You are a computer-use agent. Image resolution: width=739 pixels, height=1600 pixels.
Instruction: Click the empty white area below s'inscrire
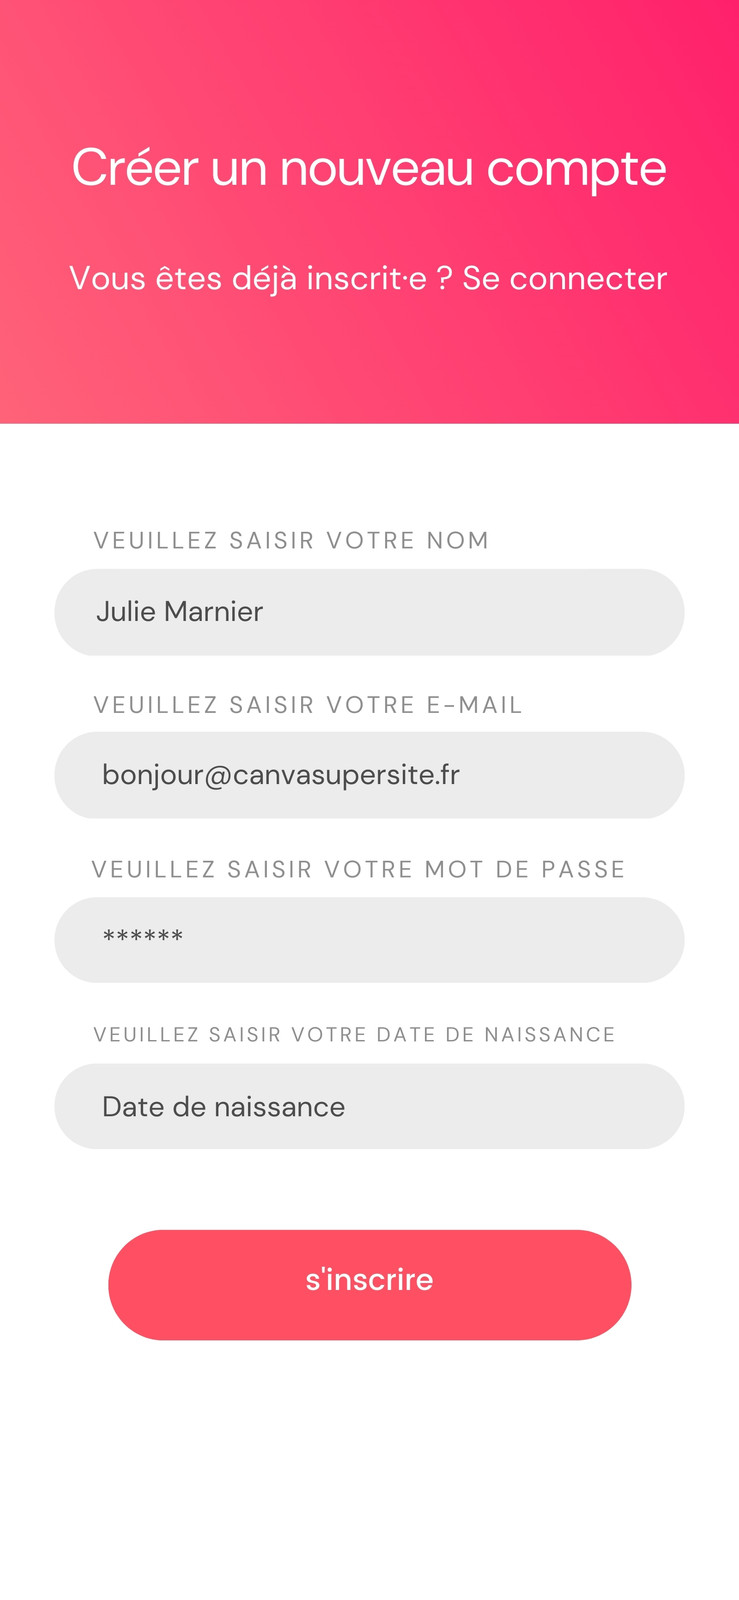click(369, 1470)
